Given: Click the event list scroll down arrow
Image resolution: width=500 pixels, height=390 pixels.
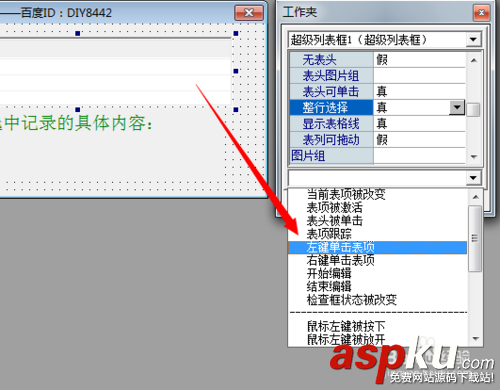Looking at the screenshot, I should [475, 339].
